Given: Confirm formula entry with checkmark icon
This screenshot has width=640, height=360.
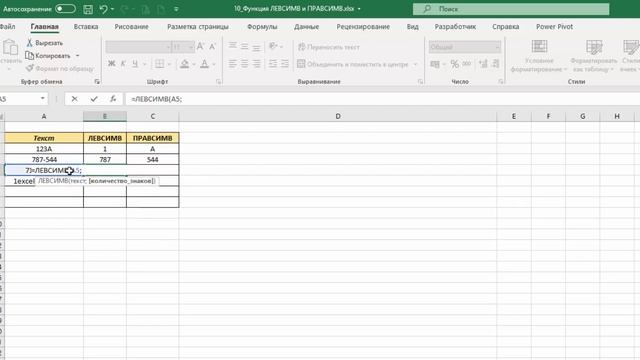Looking at the screenshot, I should point(94,99).
